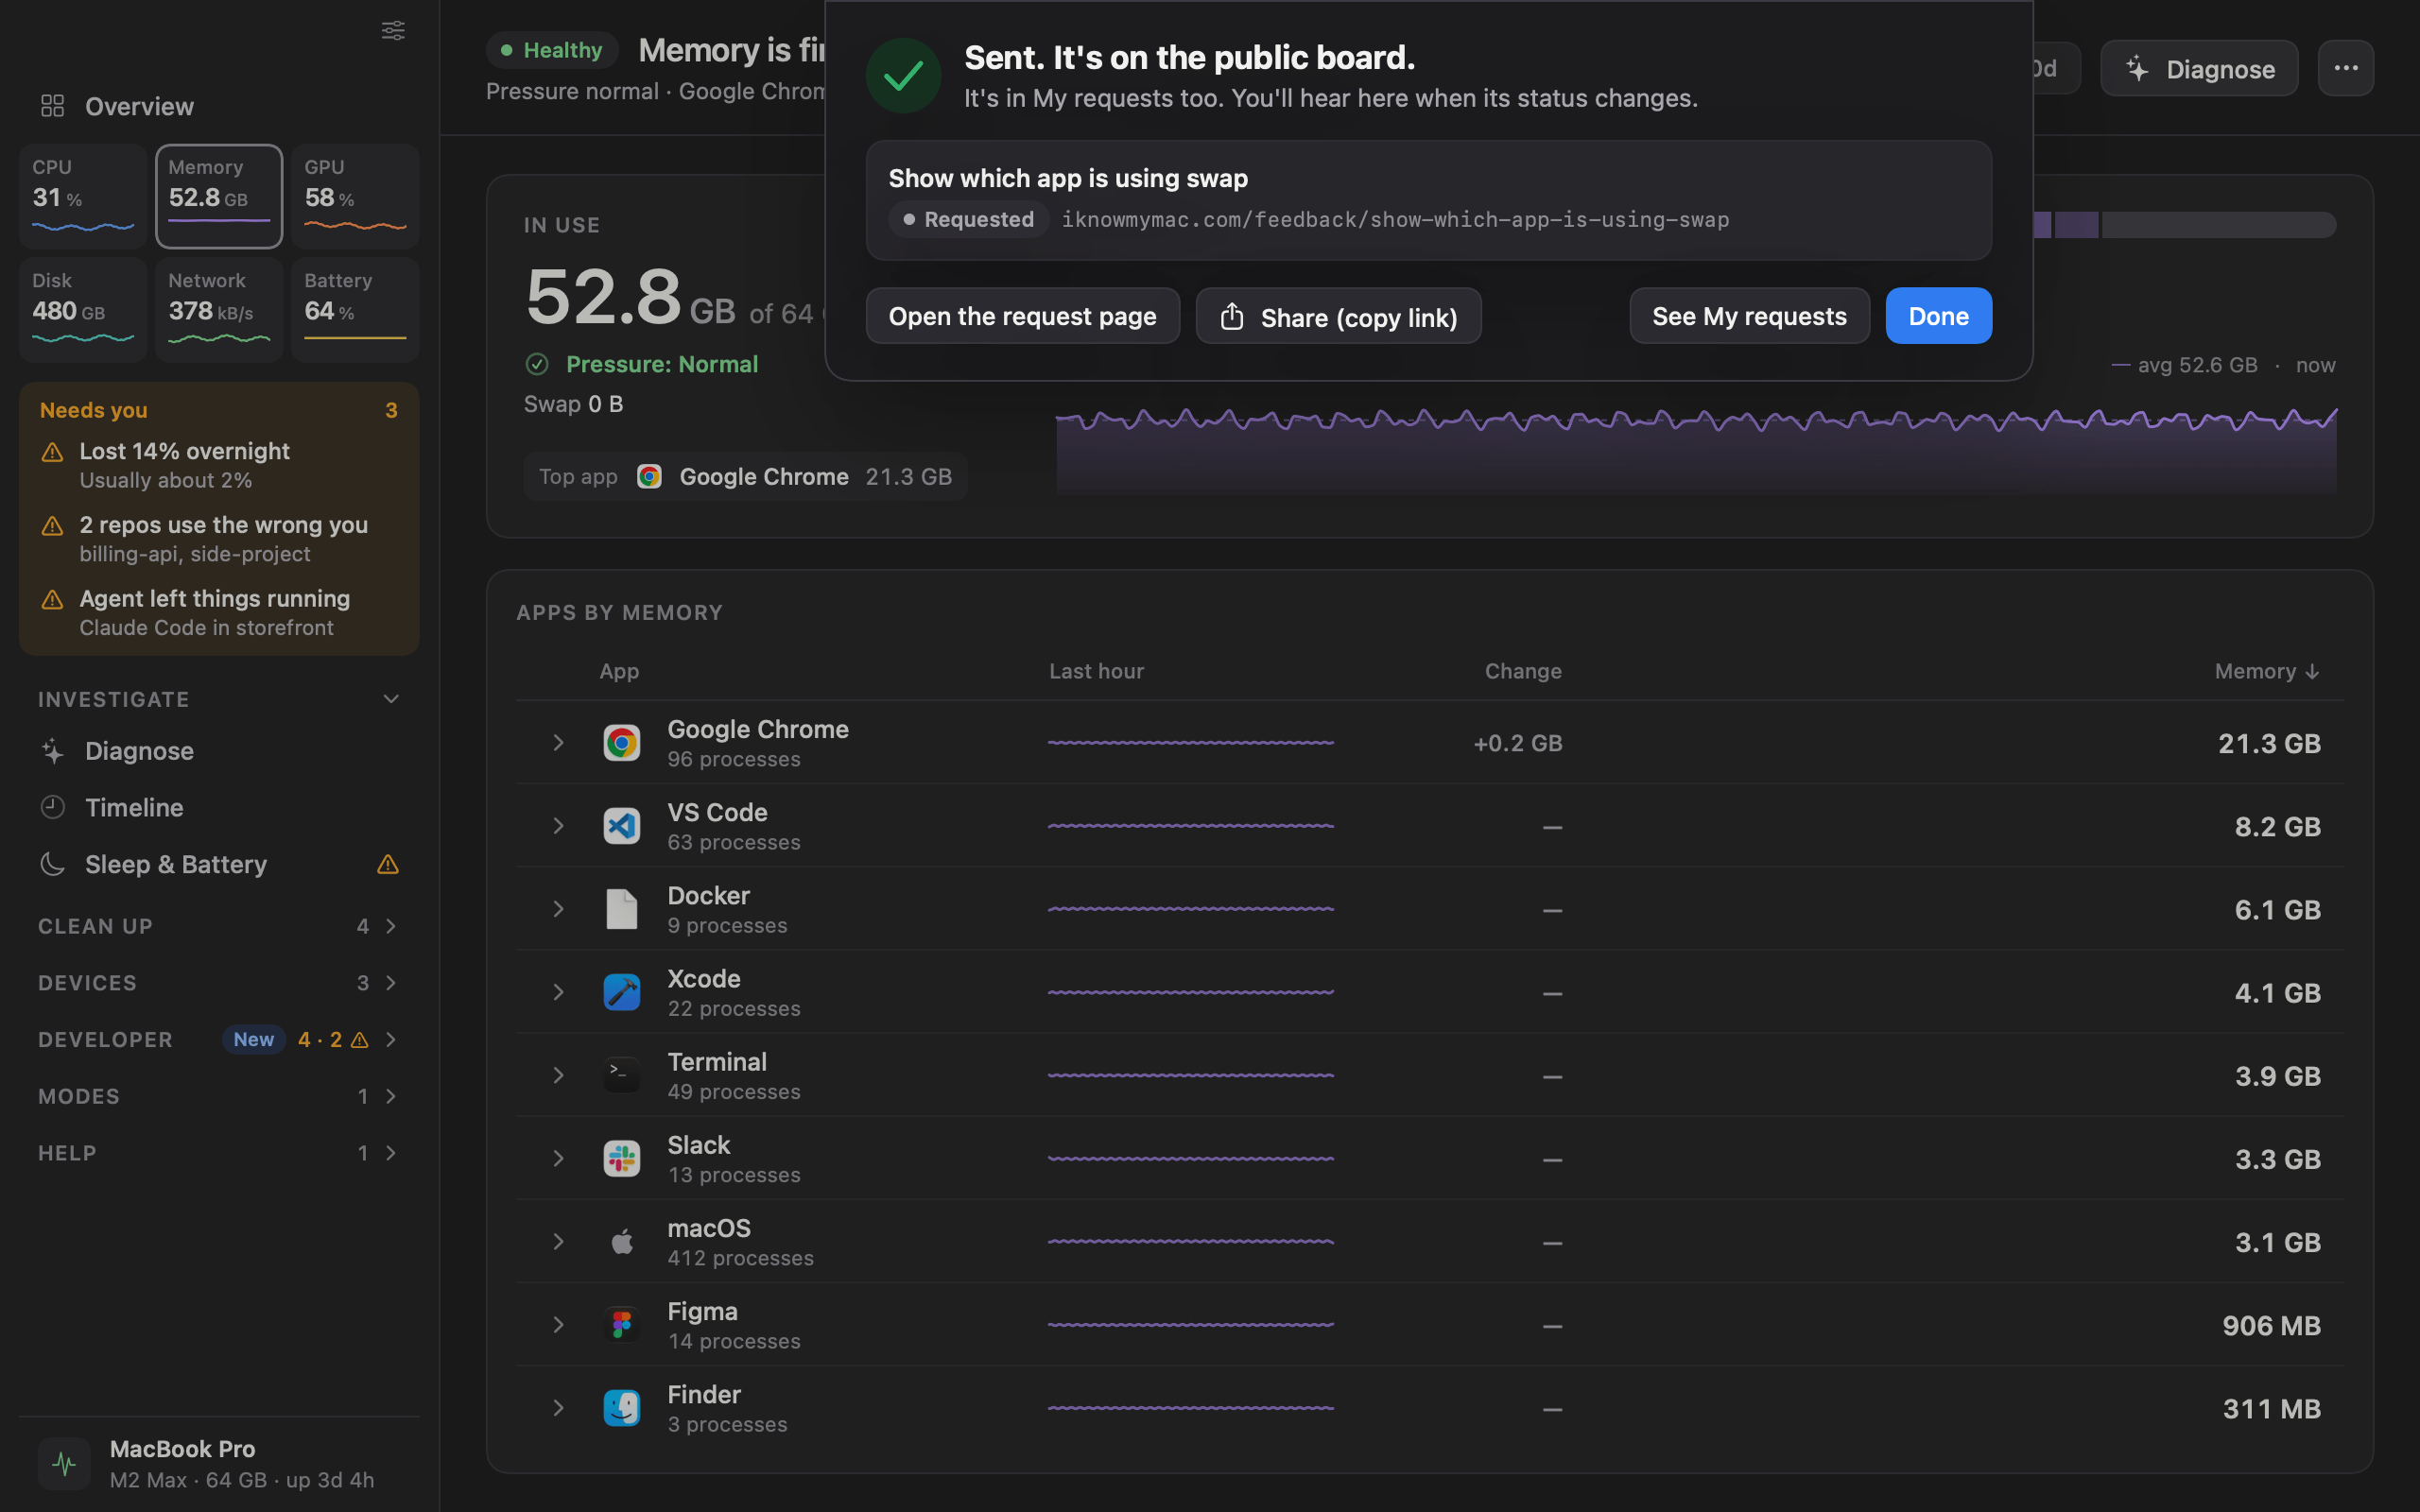The image size is (2420, 1512).
Task: Open Overview in the sidebar
Action: [219, 106]
